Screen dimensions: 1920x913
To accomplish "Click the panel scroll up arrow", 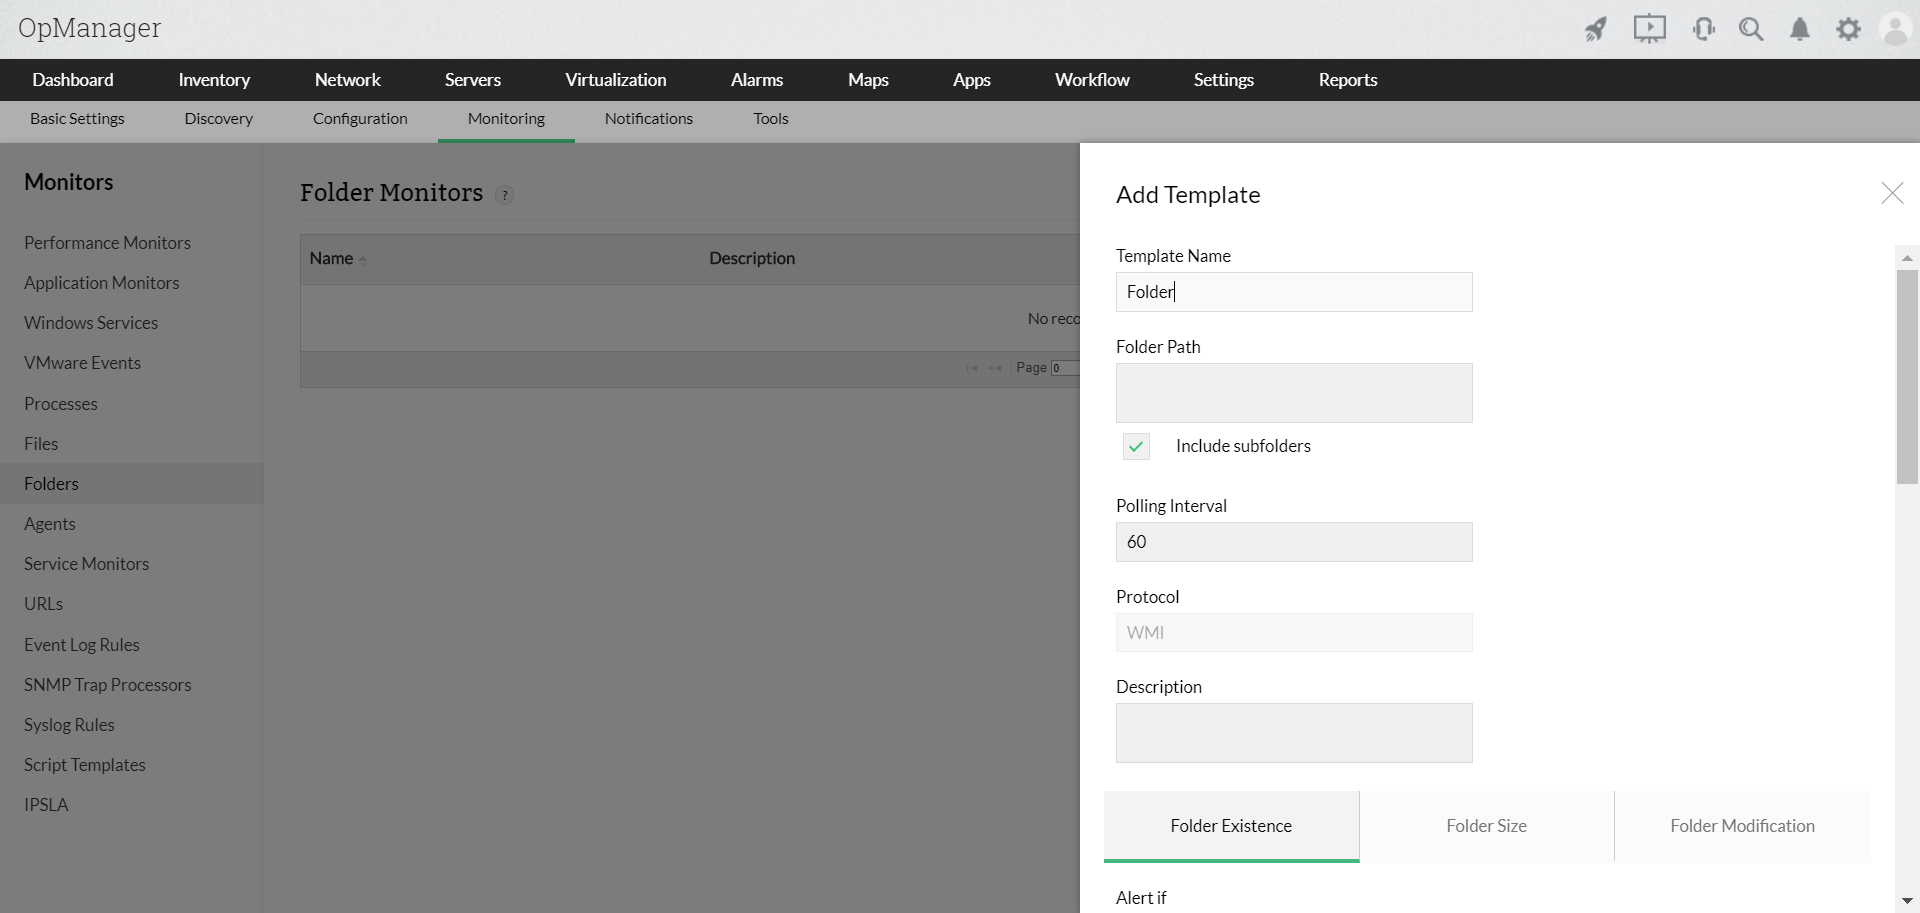I will pyautogui.click(x=1907, y=257).
